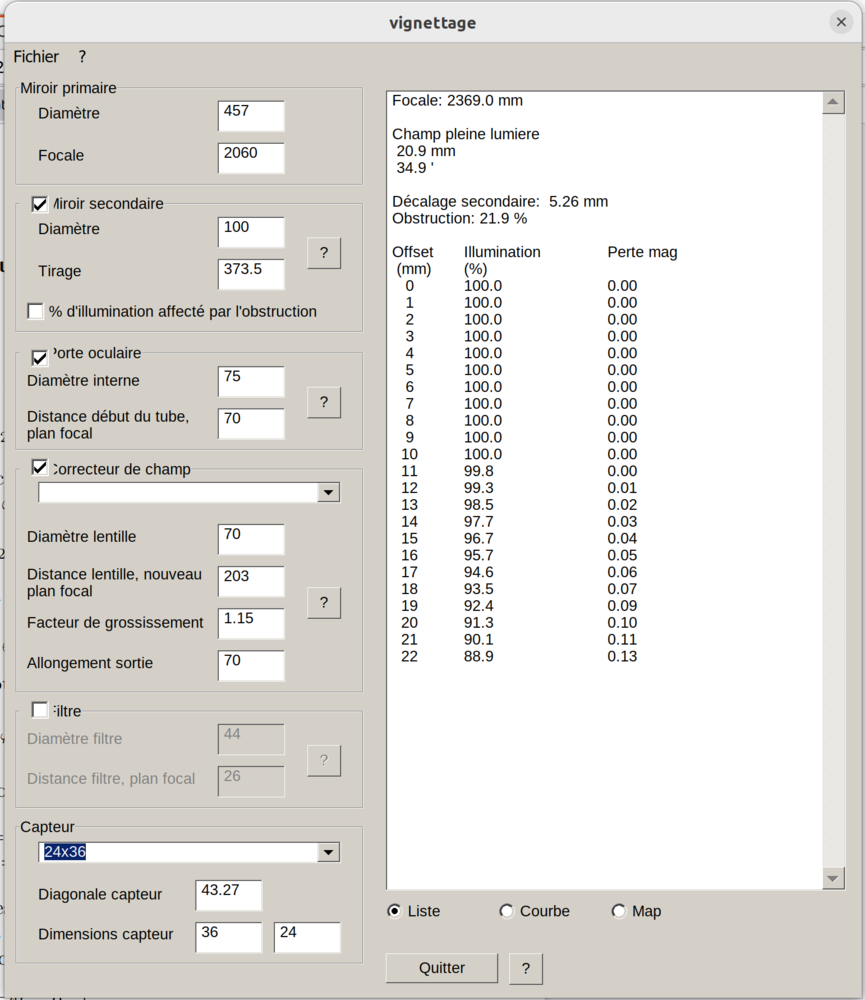Click the Diamètre field of the primary mirror
This screenshot has width=865, height=1000.
(250, 116)
